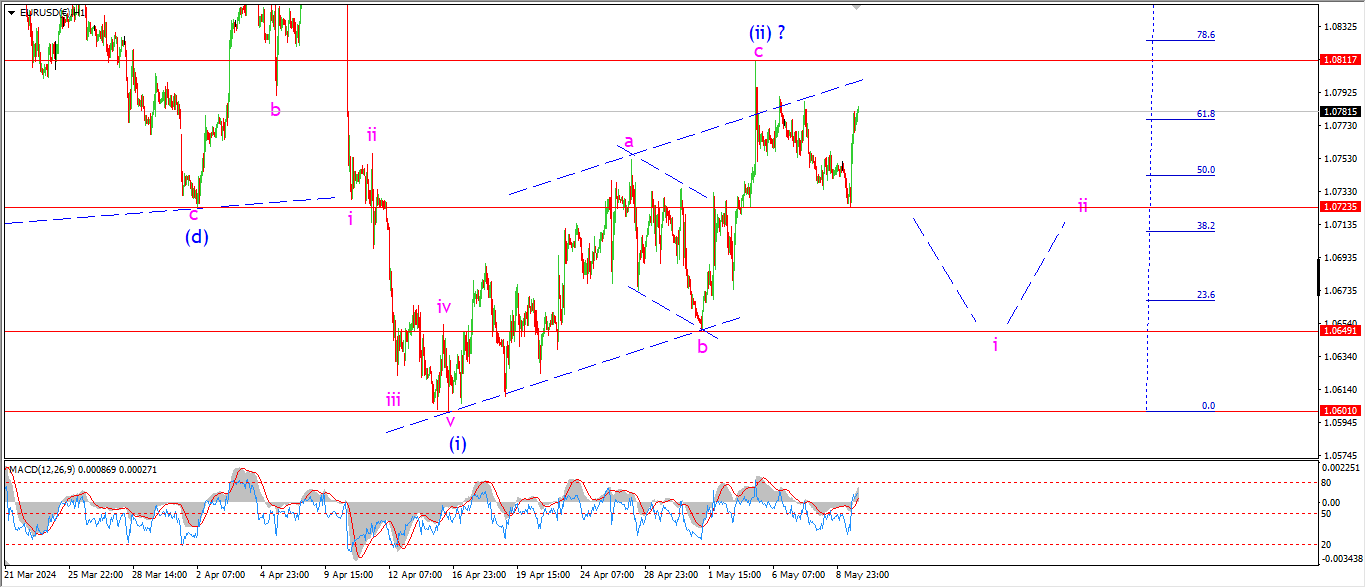Click the 38.2 Fibonacci level label
The image size is (1366, 588).
coord(1205,226)
